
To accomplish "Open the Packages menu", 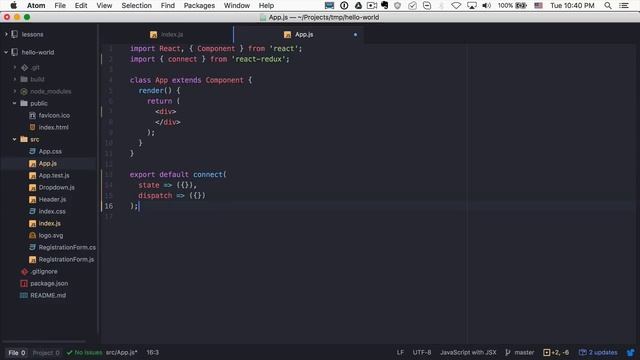I will click(199, 5).
